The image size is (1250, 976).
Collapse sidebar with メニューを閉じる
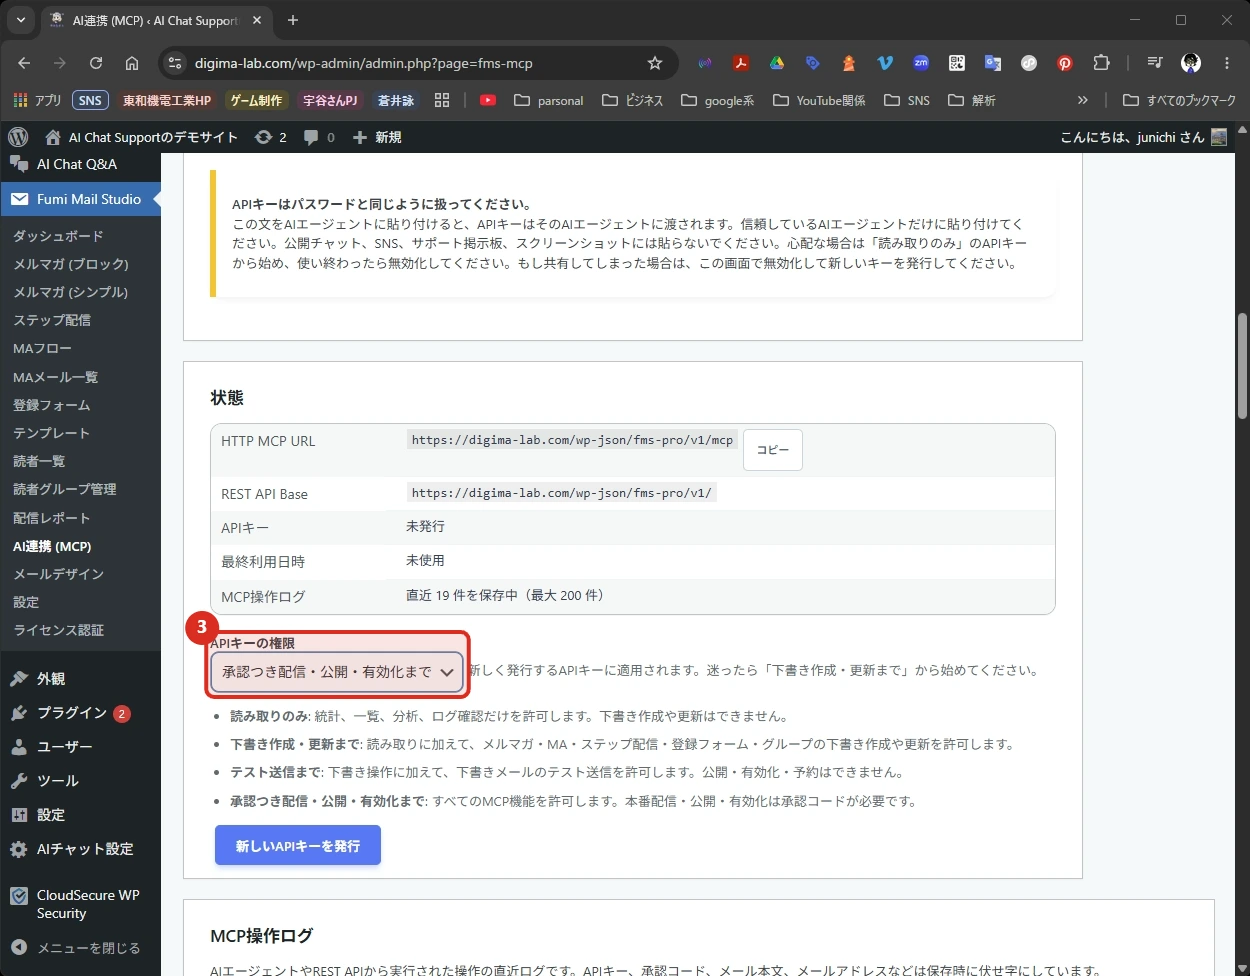point(80,948)
